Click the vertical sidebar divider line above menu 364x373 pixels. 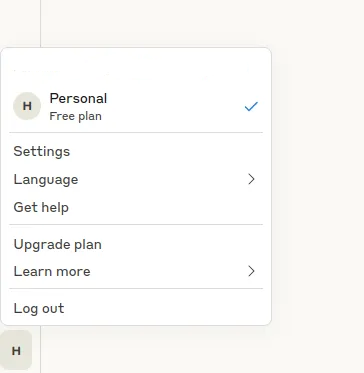click(x=40, y=23)
